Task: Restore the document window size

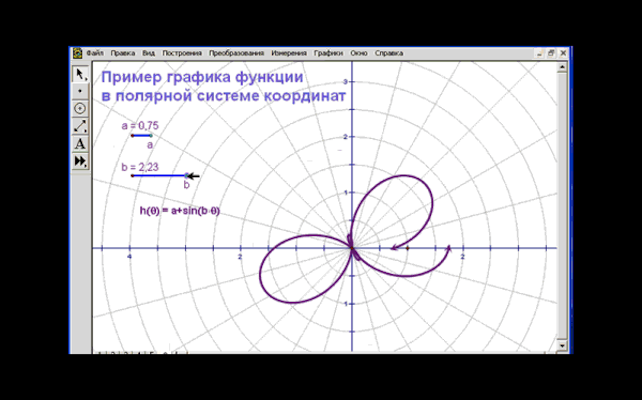Action: pyautogui.click(x=551, y=53)
